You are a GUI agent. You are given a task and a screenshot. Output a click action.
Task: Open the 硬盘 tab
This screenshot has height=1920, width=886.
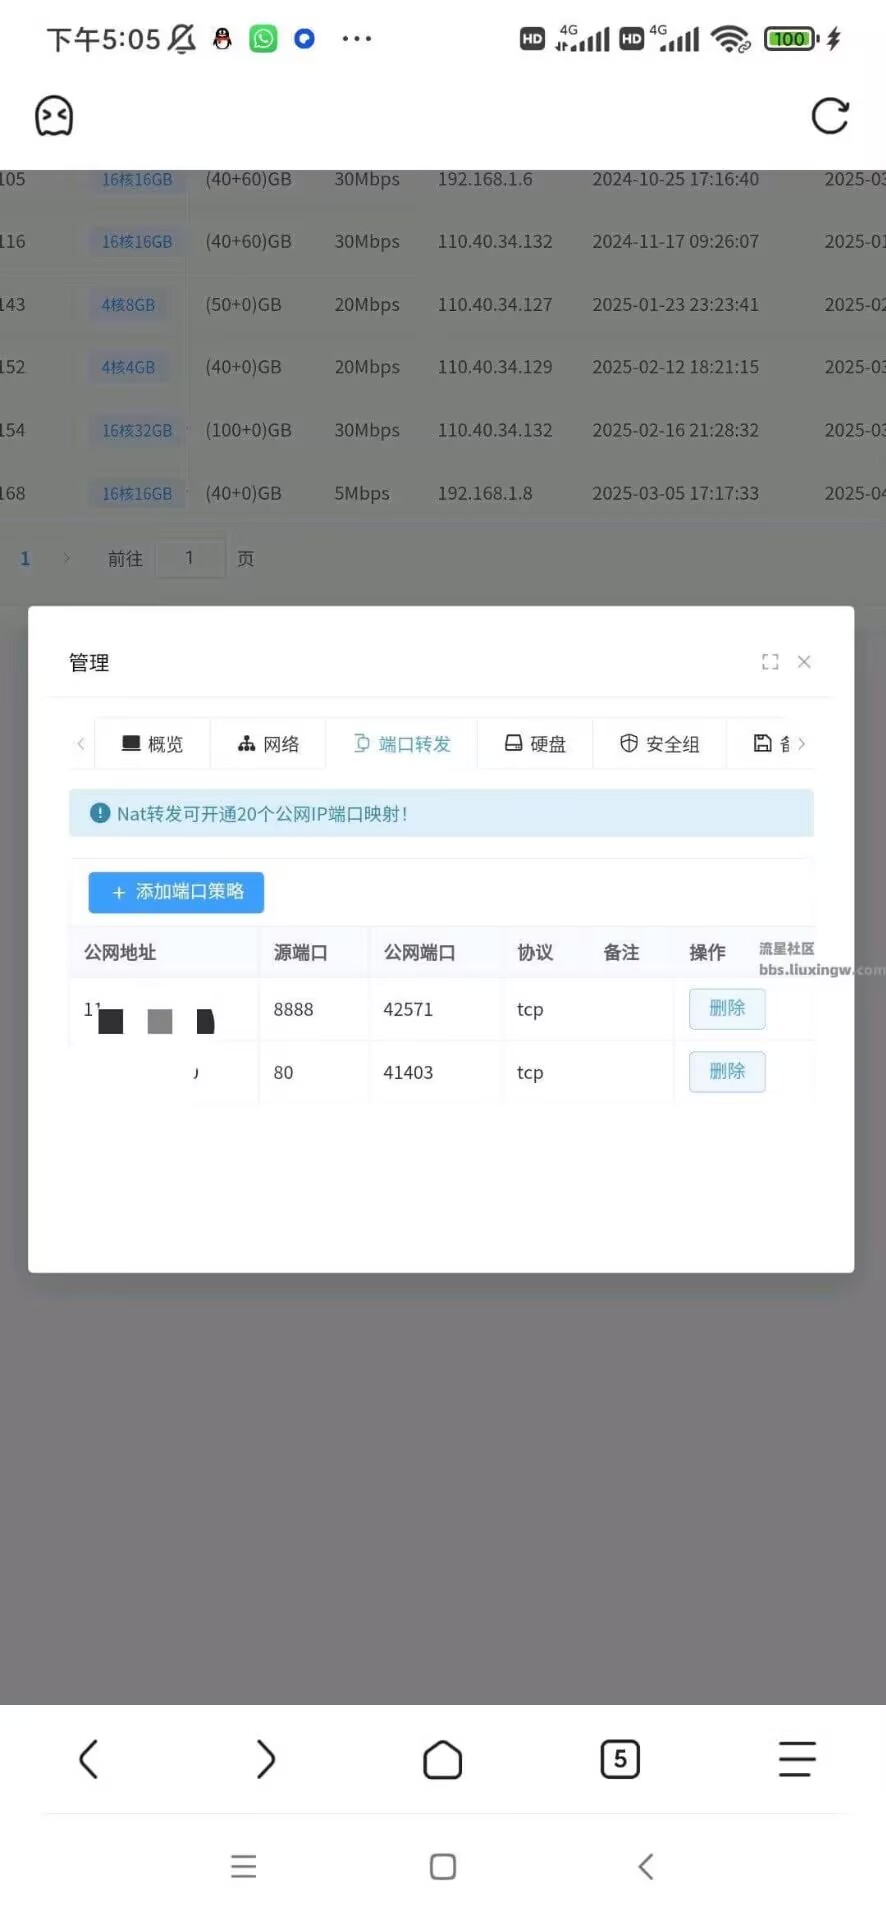pyautogui.click(x=535, y=744)
